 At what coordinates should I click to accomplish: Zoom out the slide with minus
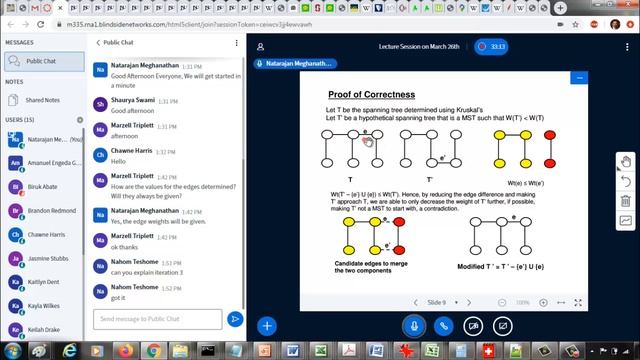tap(502, 302)
